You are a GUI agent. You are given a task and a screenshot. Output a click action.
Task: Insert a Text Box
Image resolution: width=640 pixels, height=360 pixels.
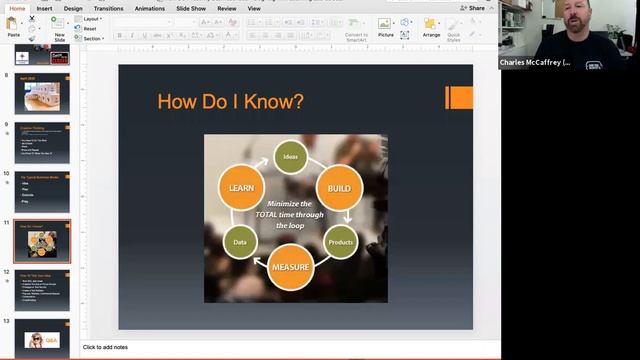404,35
